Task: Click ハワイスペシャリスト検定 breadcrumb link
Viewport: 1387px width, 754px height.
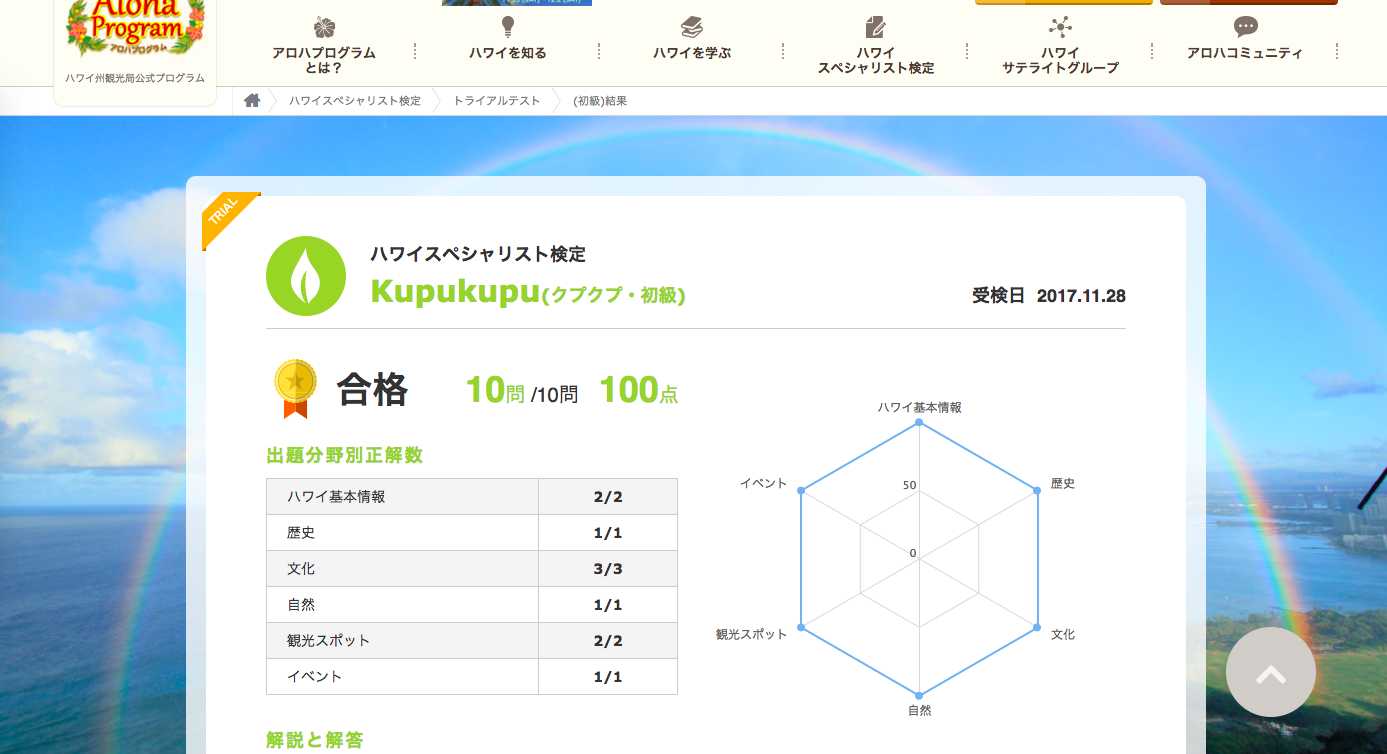Action: click(x=355, y=101)
